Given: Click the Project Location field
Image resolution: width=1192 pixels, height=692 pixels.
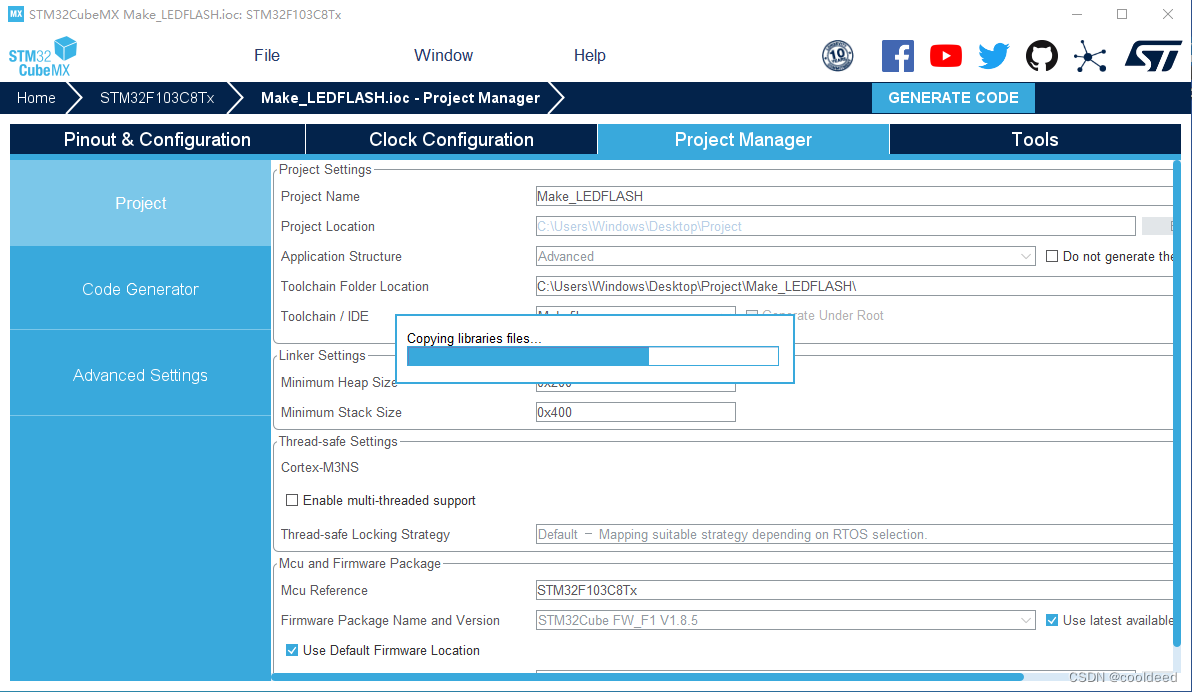Looking at the screenshot, I should 835,226.
